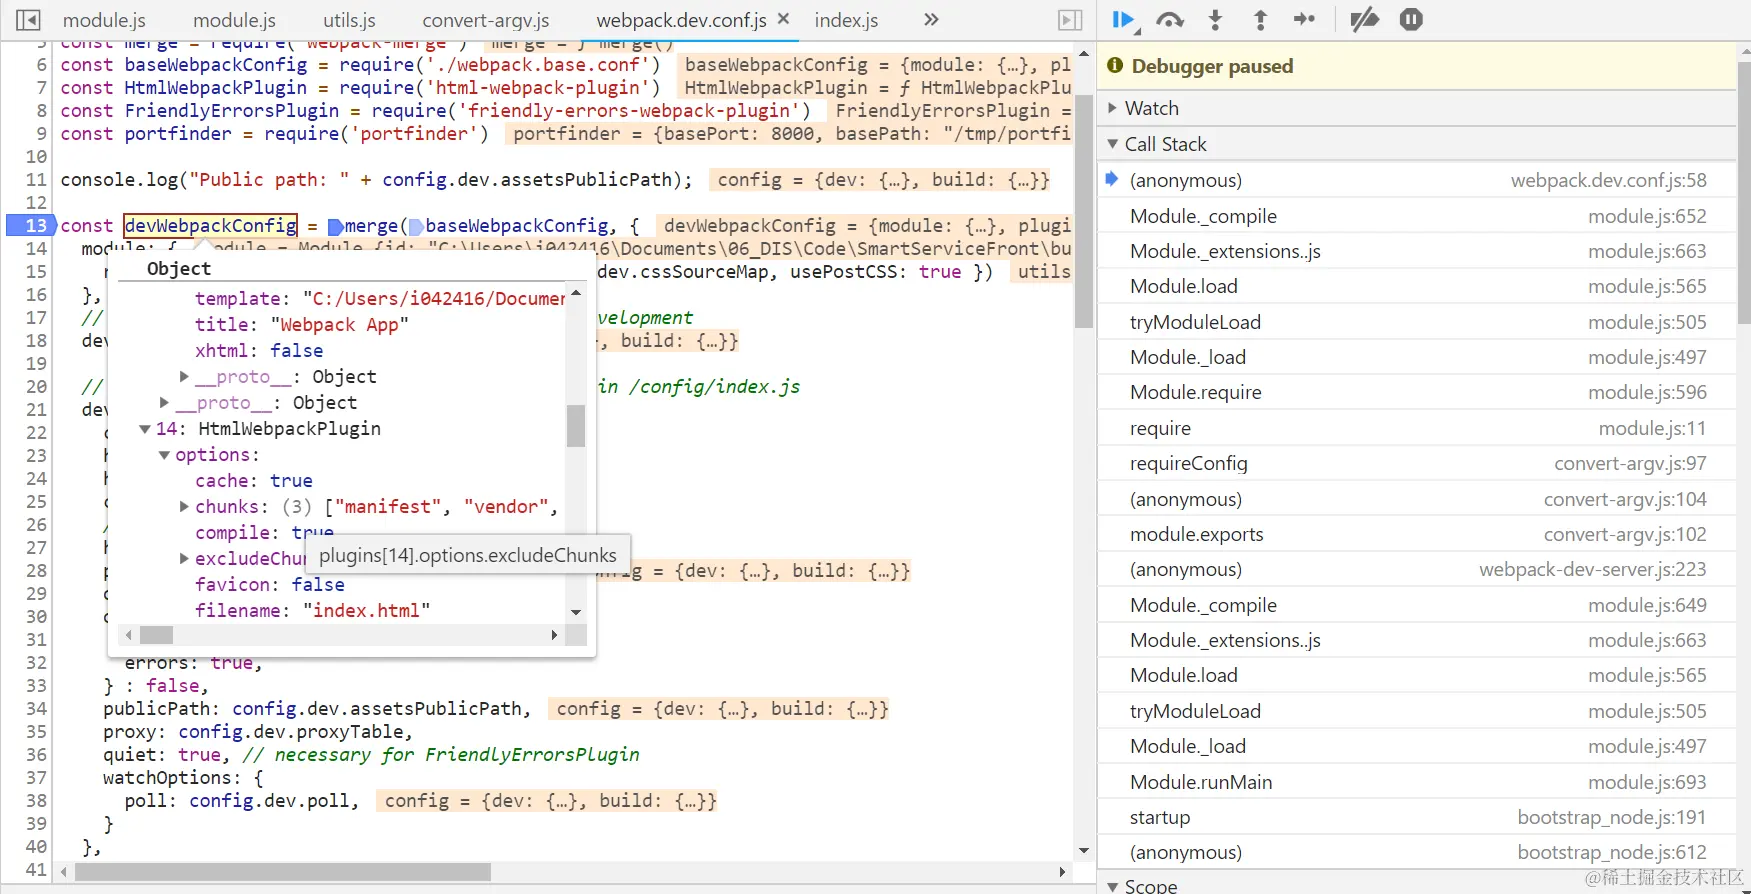
Task: Toggle the file navigator sidebar icon
Action: point(28,20)
